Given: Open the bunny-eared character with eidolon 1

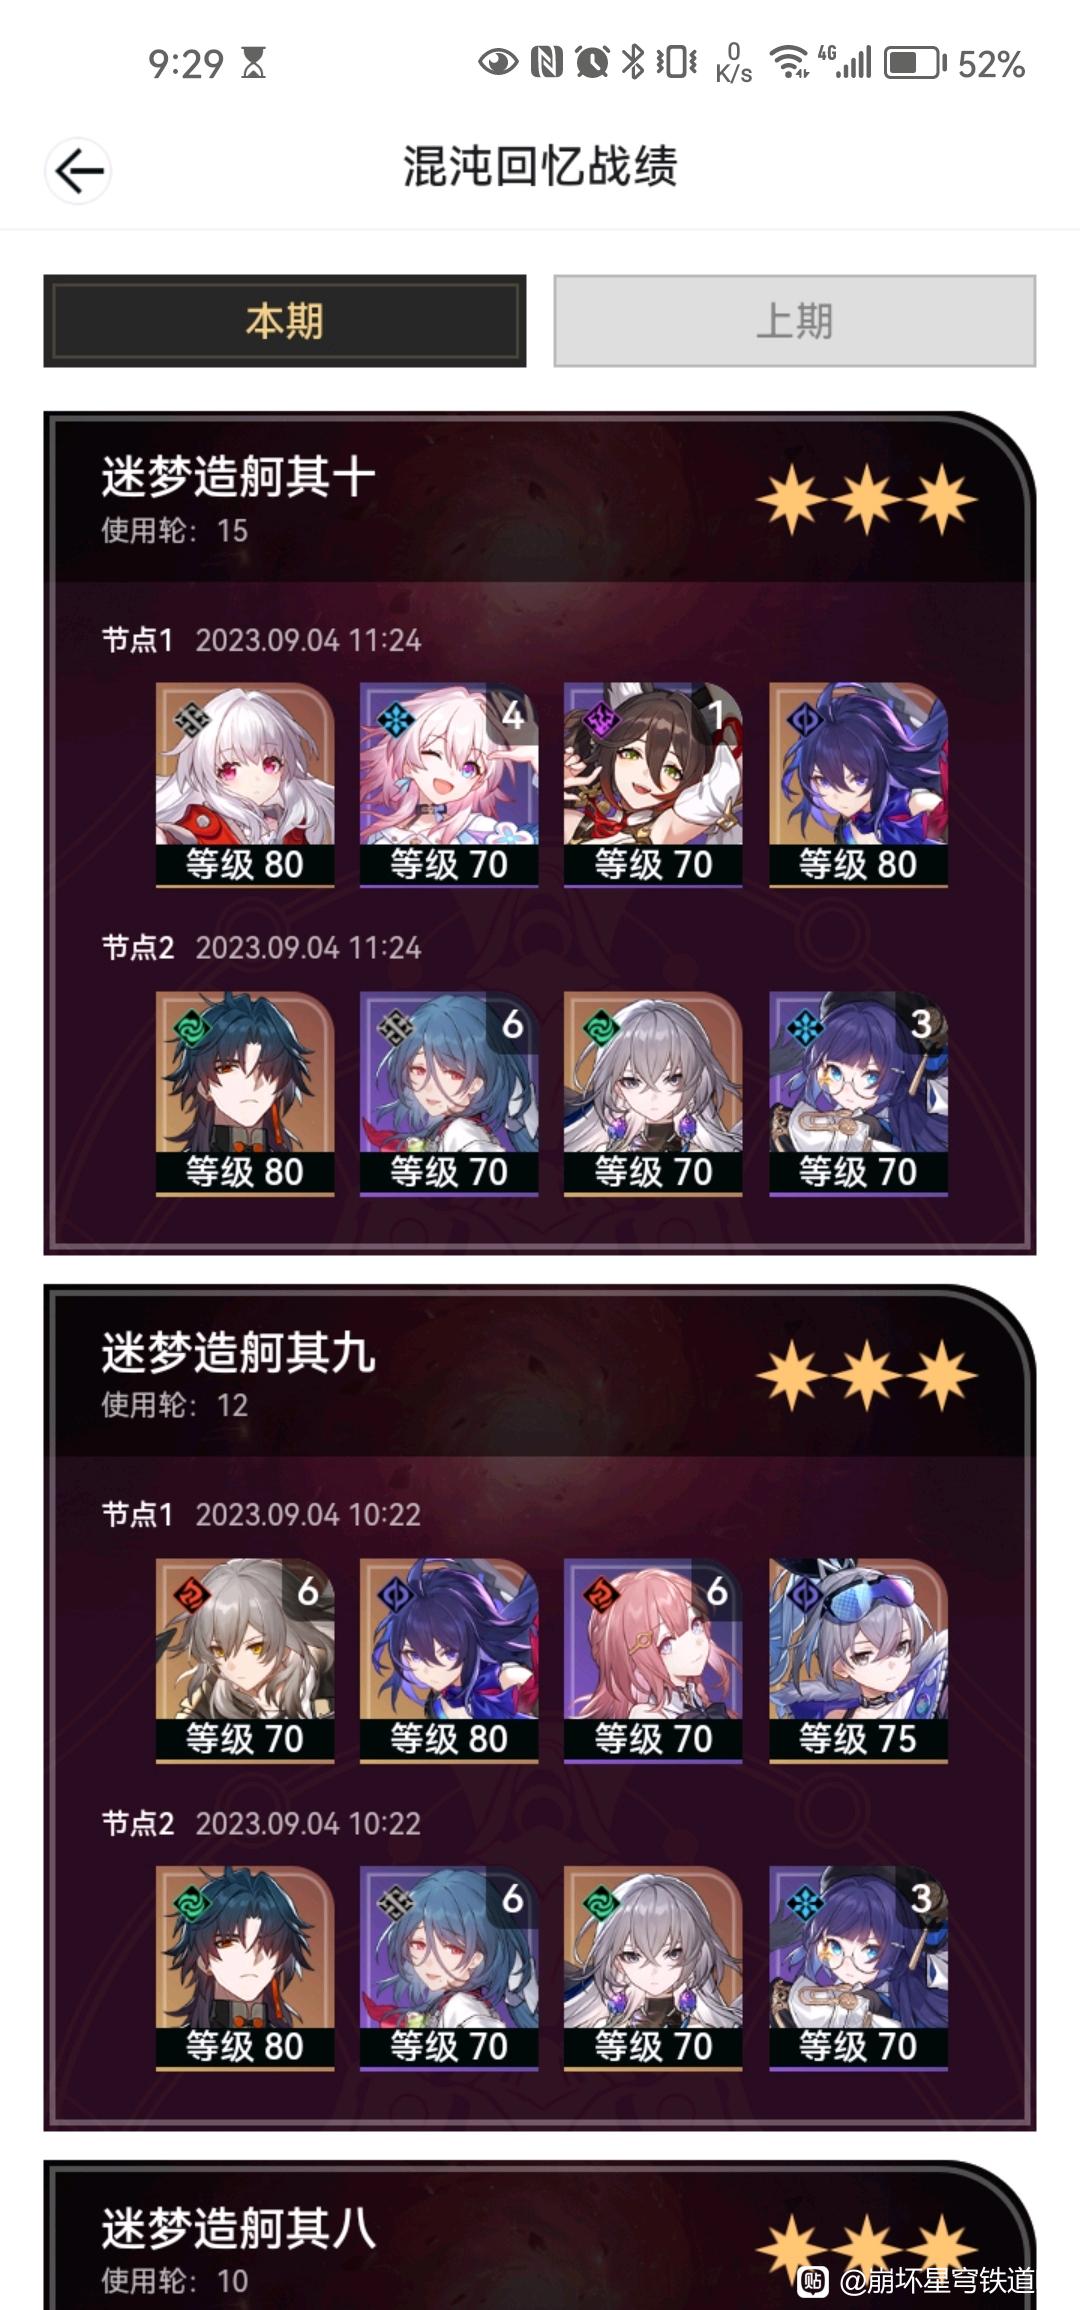Looking at the screenshot, I should tap(653, 785).
